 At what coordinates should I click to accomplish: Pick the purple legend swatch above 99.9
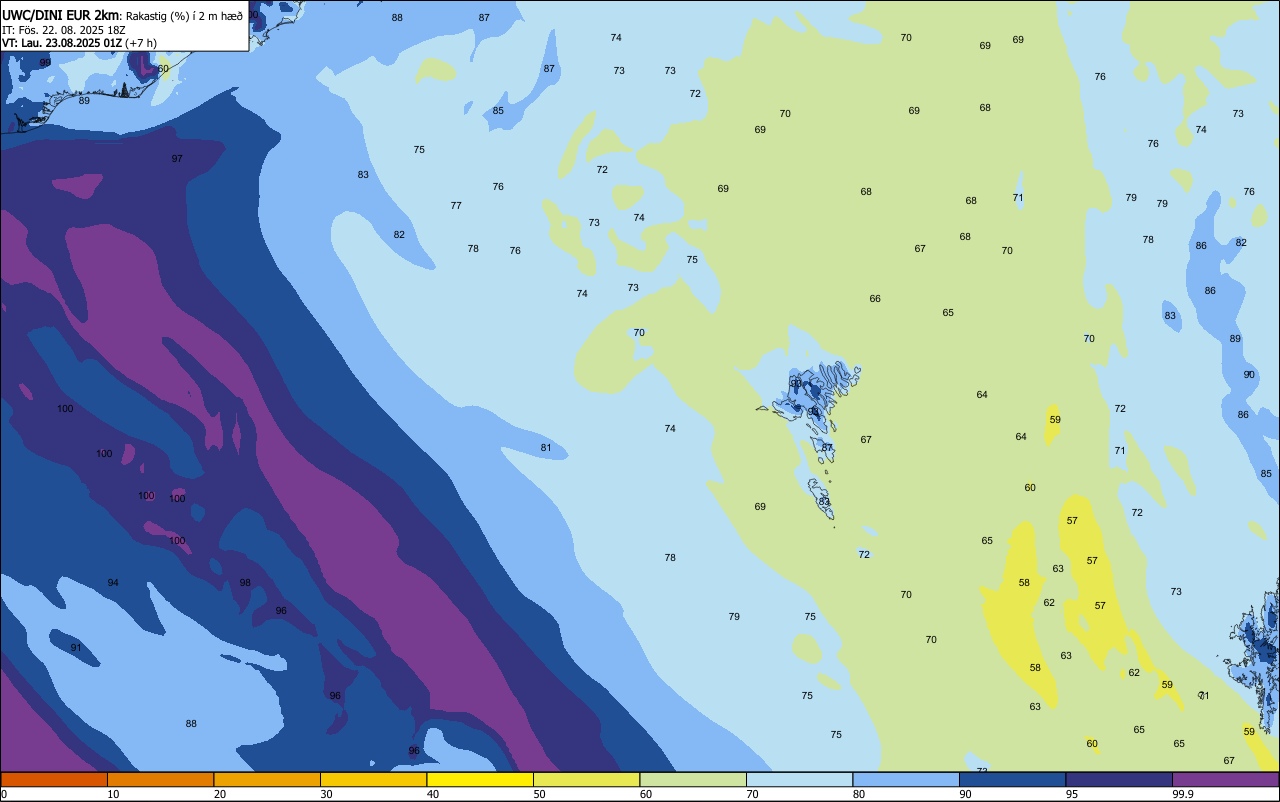(1225, 779)
